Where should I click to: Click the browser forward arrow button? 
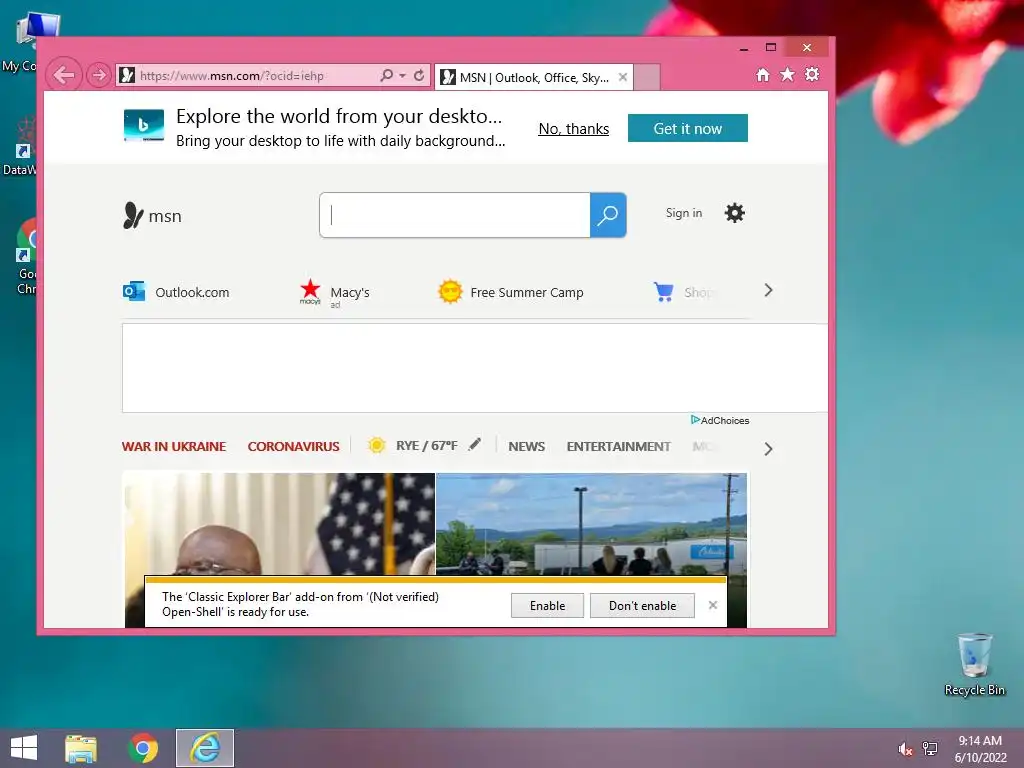[99, 75]
